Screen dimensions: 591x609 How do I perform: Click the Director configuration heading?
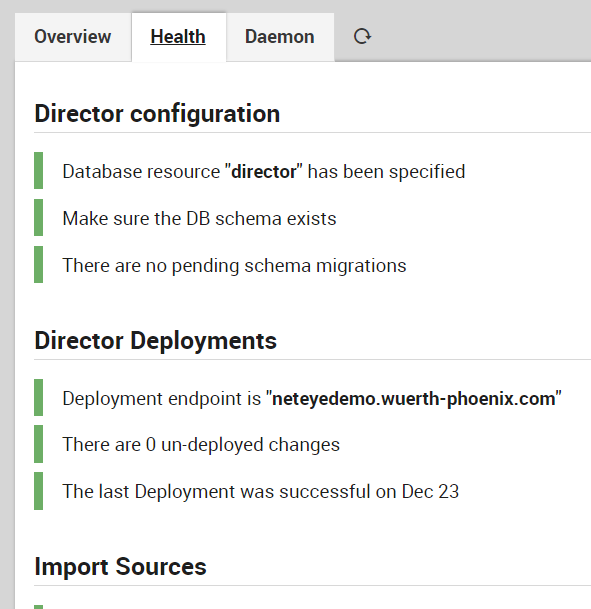[157, 114]
